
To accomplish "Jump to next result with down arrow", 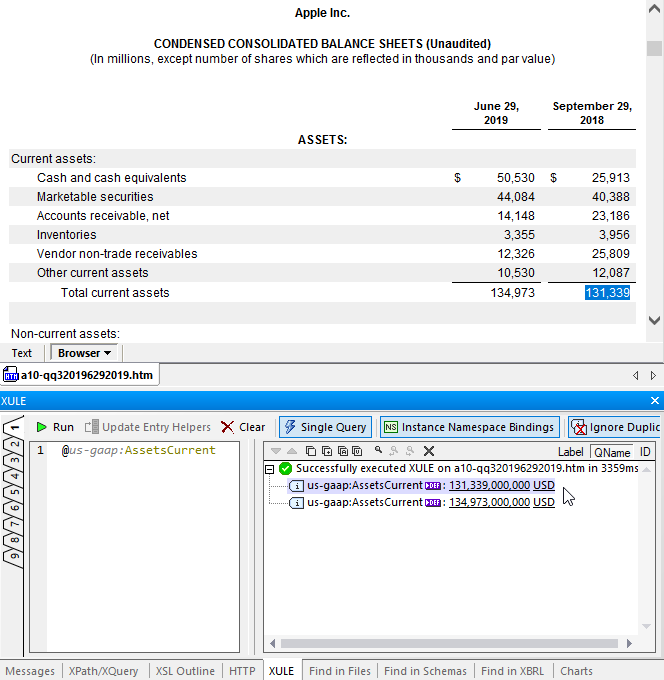I will (275, 451).
